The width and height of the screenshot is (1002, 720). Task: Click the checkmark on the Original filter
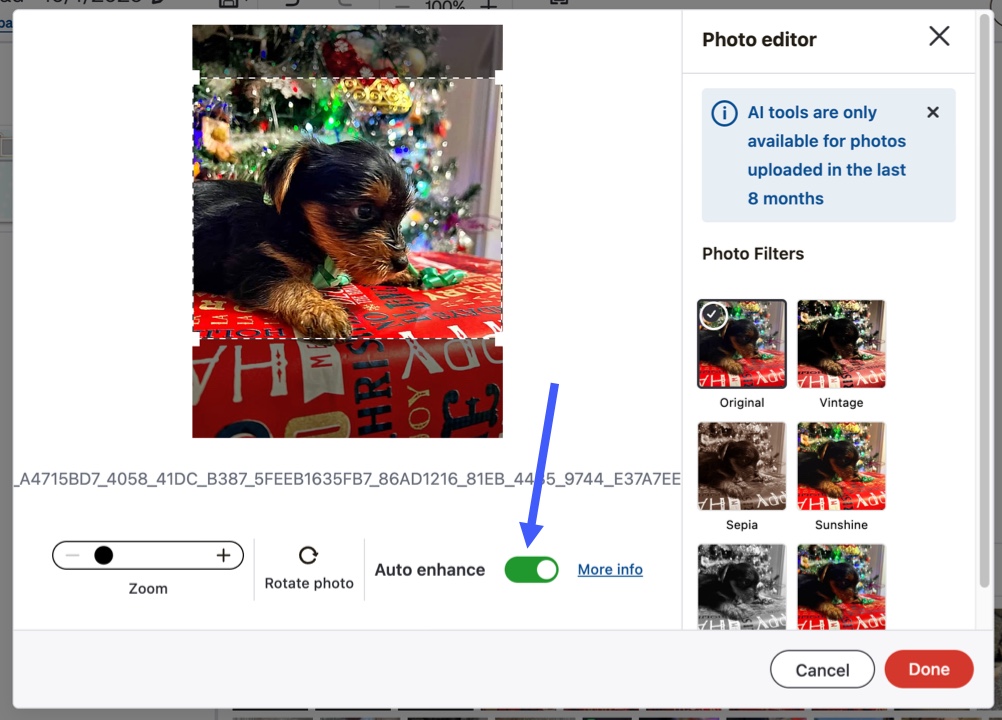[713, 315]
